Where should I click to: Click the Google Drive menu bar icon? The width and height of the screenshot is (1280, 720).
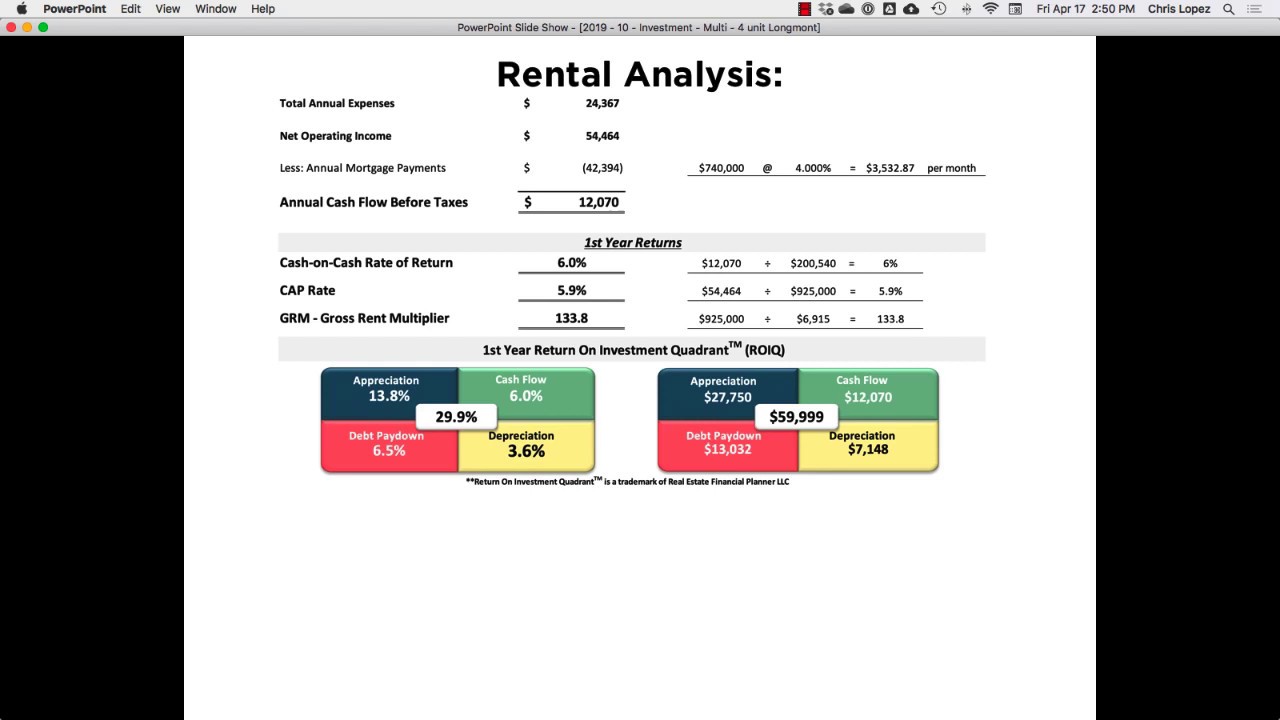pyautogui.click(x=889, y=9)
